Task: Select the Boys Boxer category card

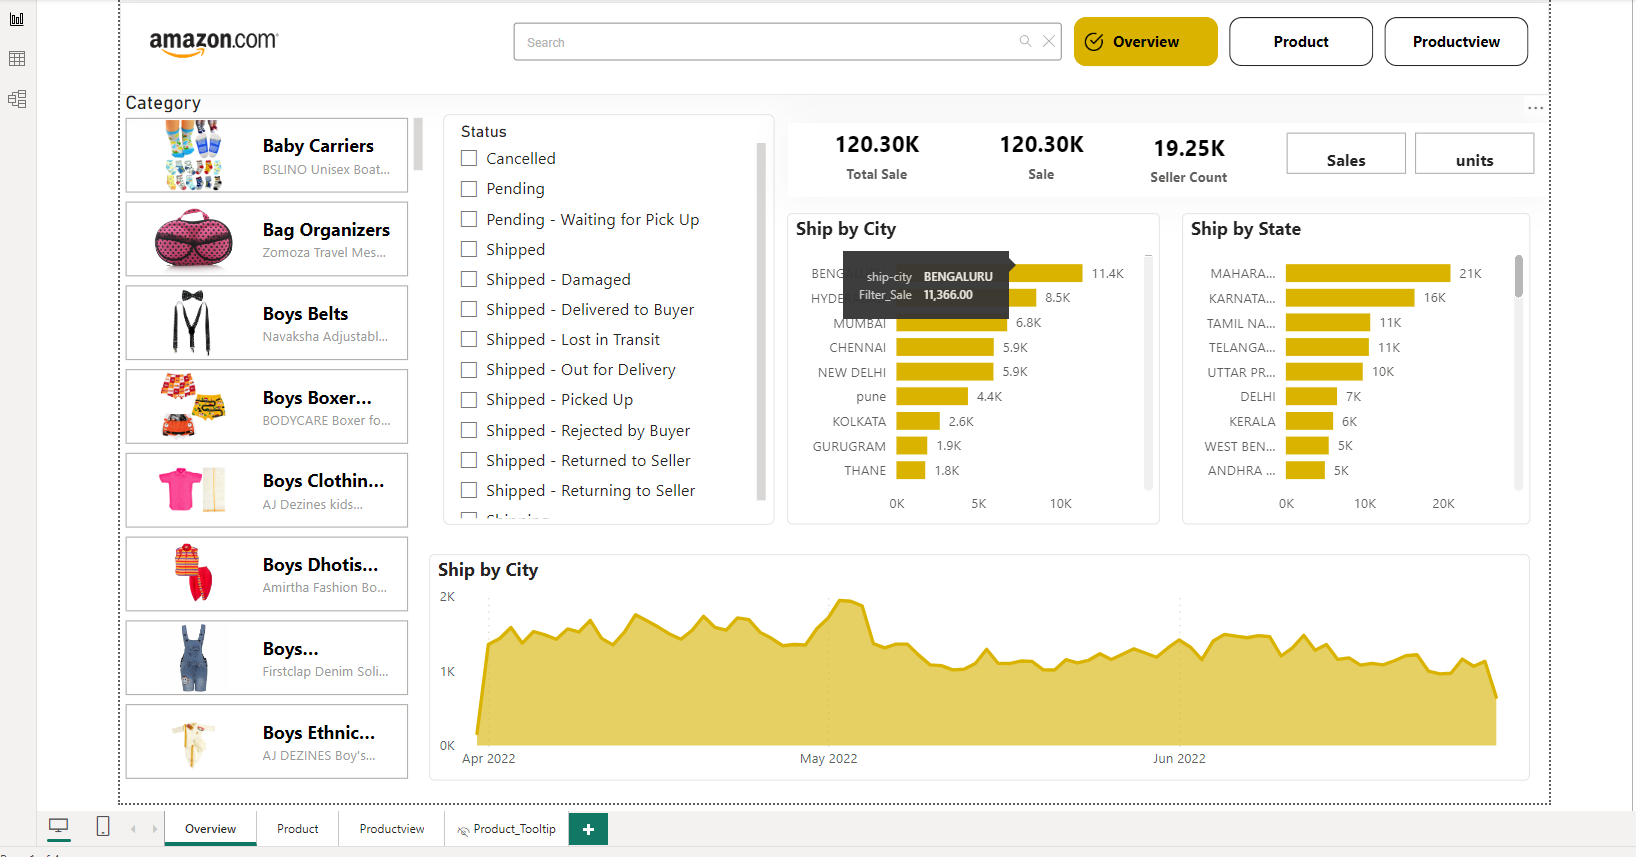Action: coord(267,407)
